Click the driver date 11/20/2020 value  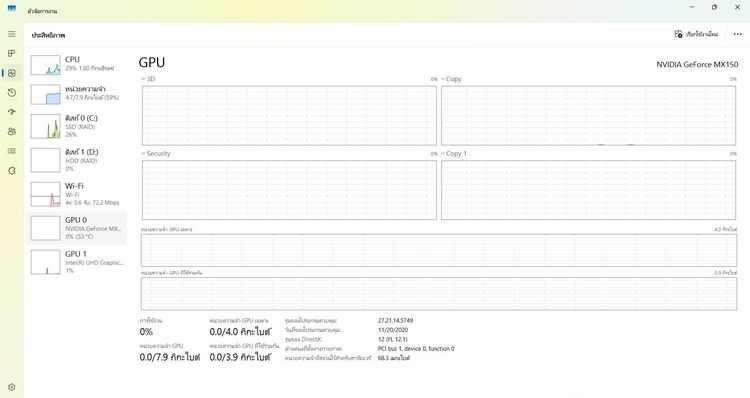point(393,330)
